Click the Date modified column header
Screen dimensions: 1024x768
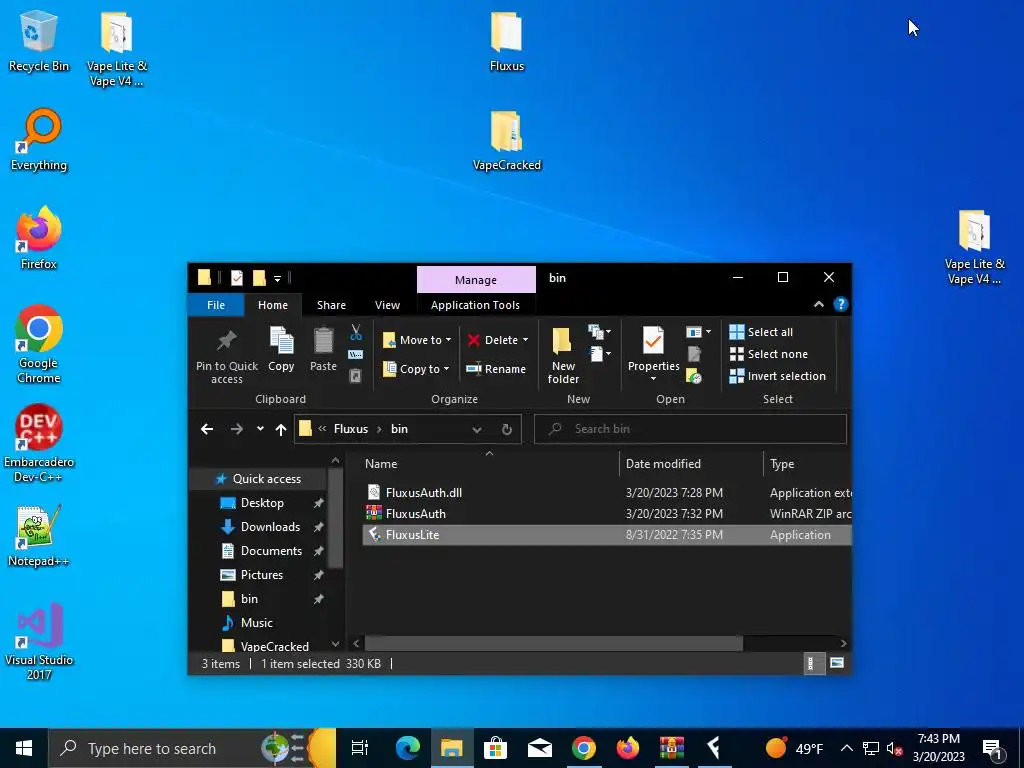click(691, 464)
